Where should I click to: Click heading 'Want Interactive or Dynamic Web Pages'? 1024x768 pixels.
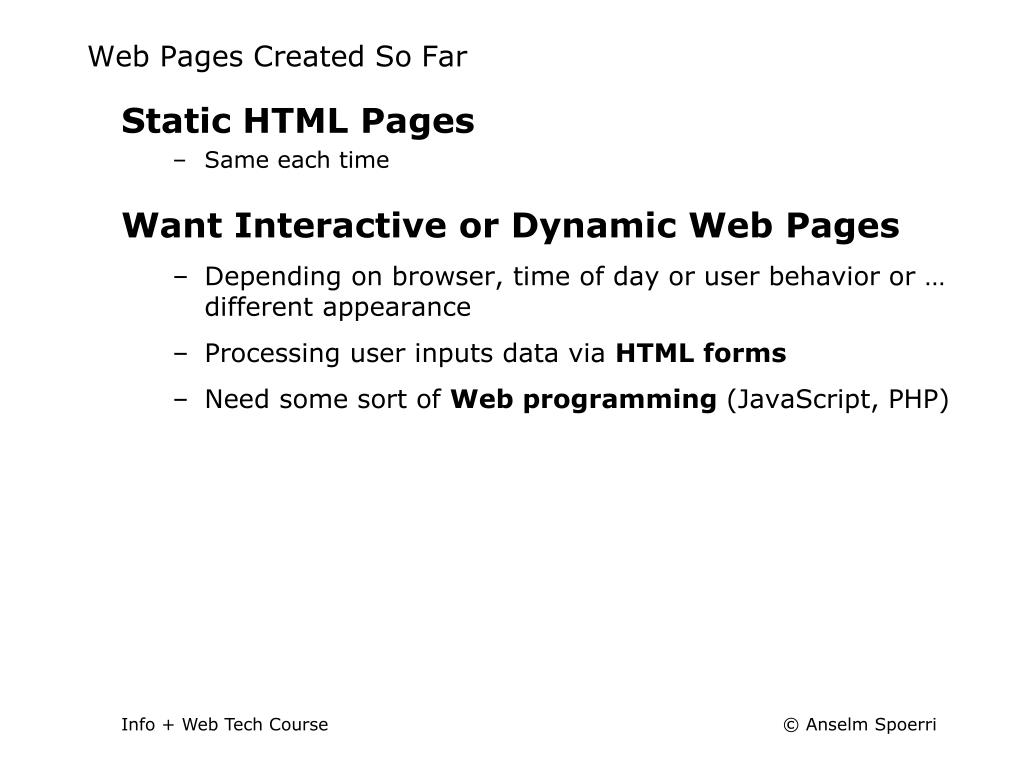(511, 226)
